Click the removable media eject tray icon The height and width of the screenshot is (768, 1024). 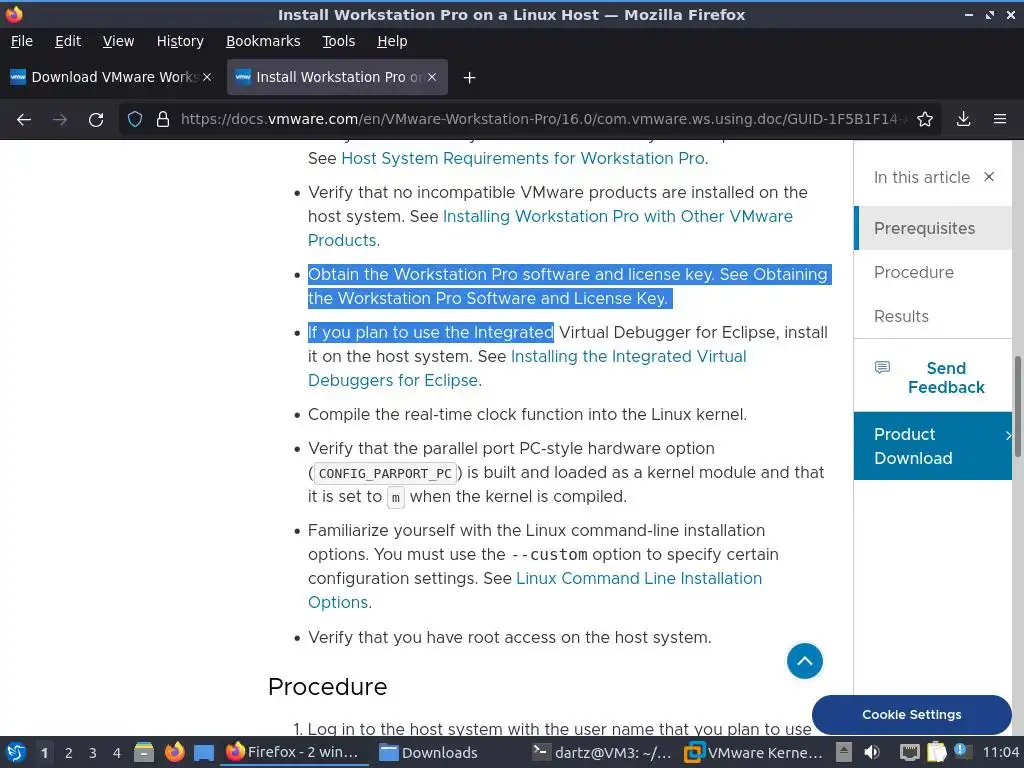click(844, 752)
